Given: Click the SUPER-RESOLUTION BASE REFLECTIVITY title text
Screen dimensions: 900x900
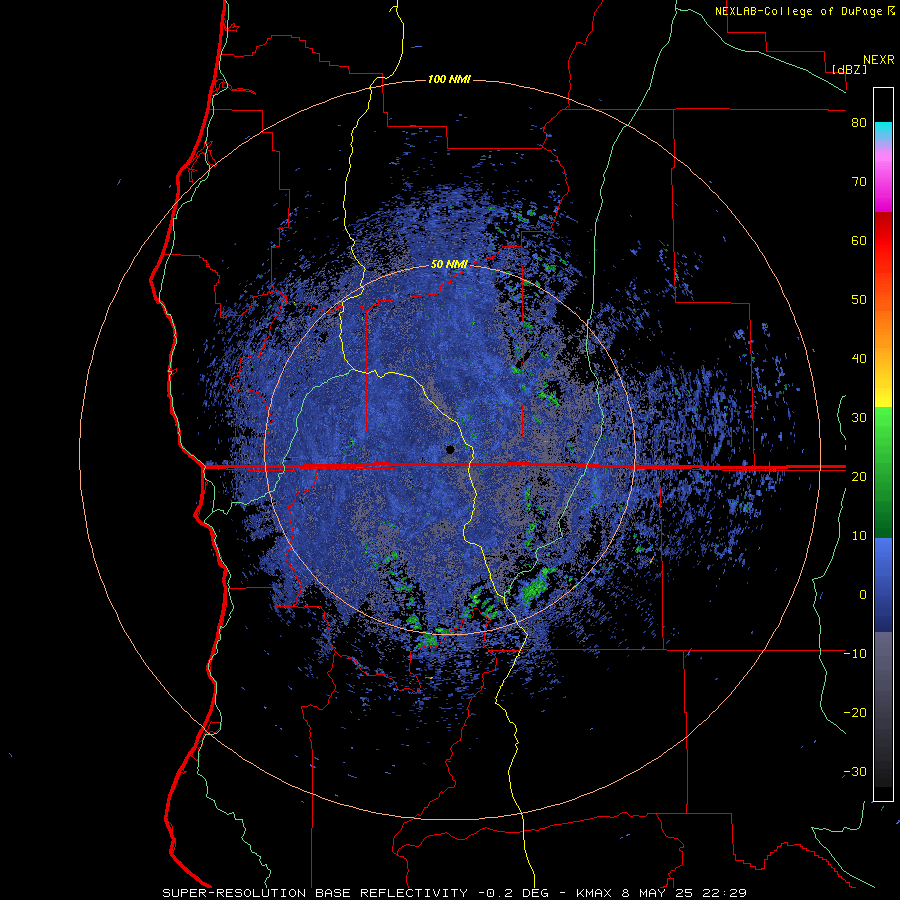Looking at the screenshot, I should (x=315, y=893).
